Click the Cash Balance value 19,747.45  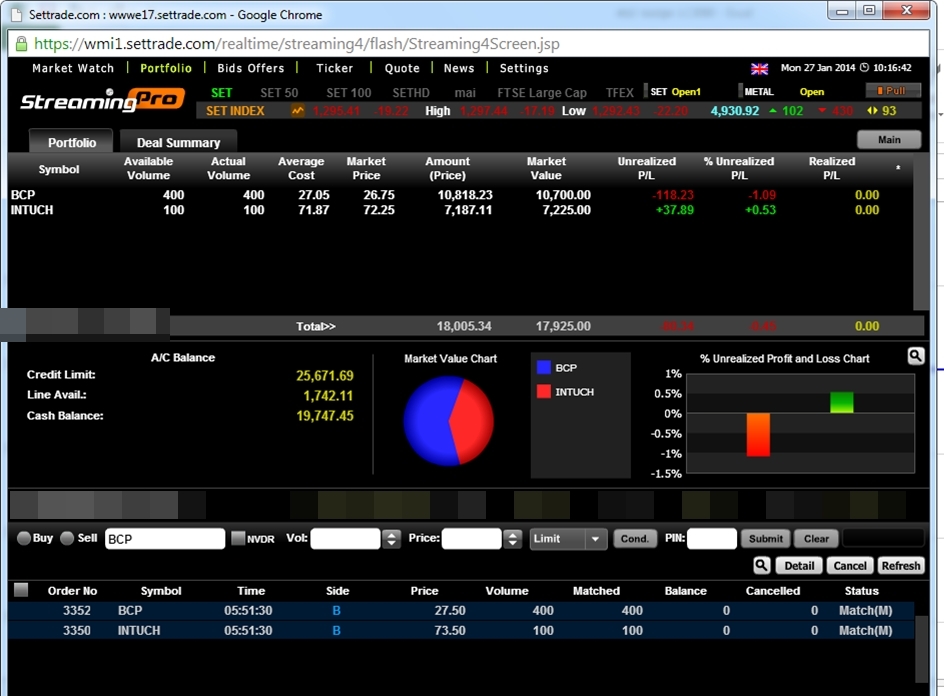324,415
